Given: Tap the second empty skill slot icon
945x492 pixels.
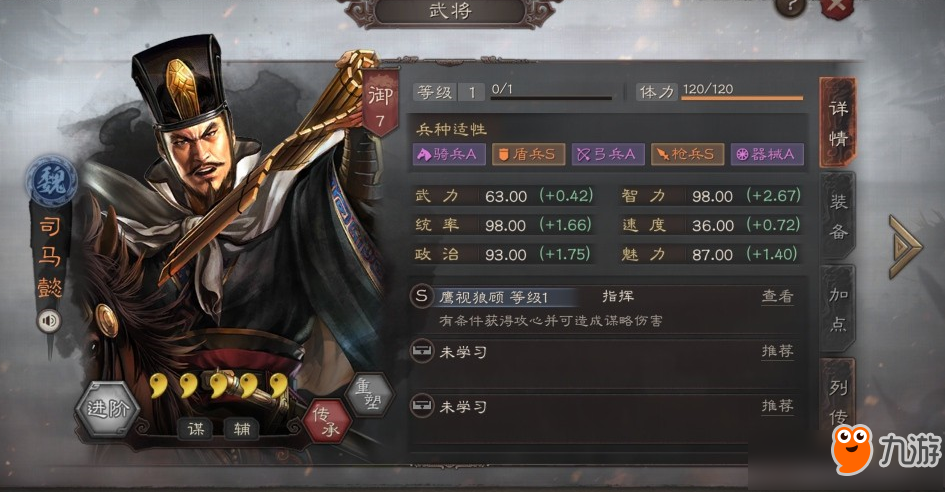Looking at the screenshot, I should [x=421, y=406].
